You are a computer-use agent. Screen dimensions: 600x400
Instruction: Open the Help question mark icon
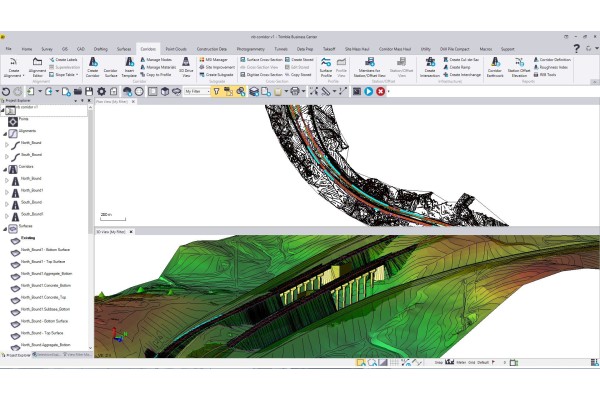click(576, 48)
